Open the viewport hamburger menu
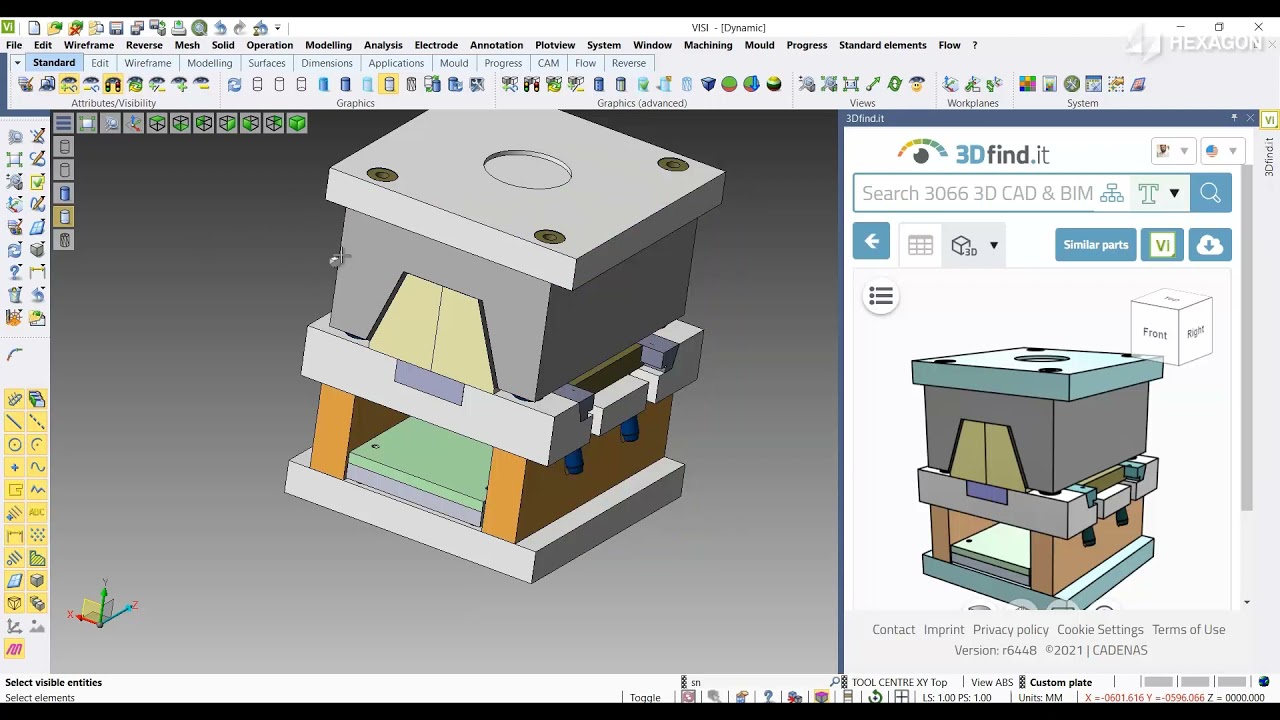This screenshot has width=1280, height=720. click(63, 123)
